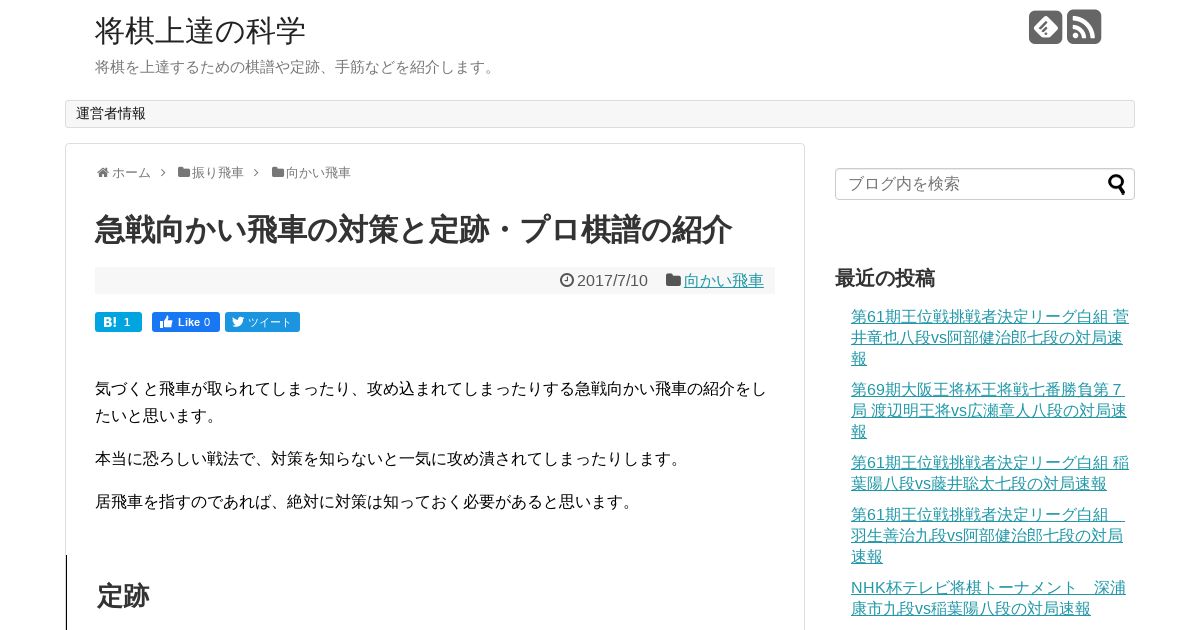Click the folder icon in the post meta bar
Screen dimensions: 1200x630
[673, 281]
